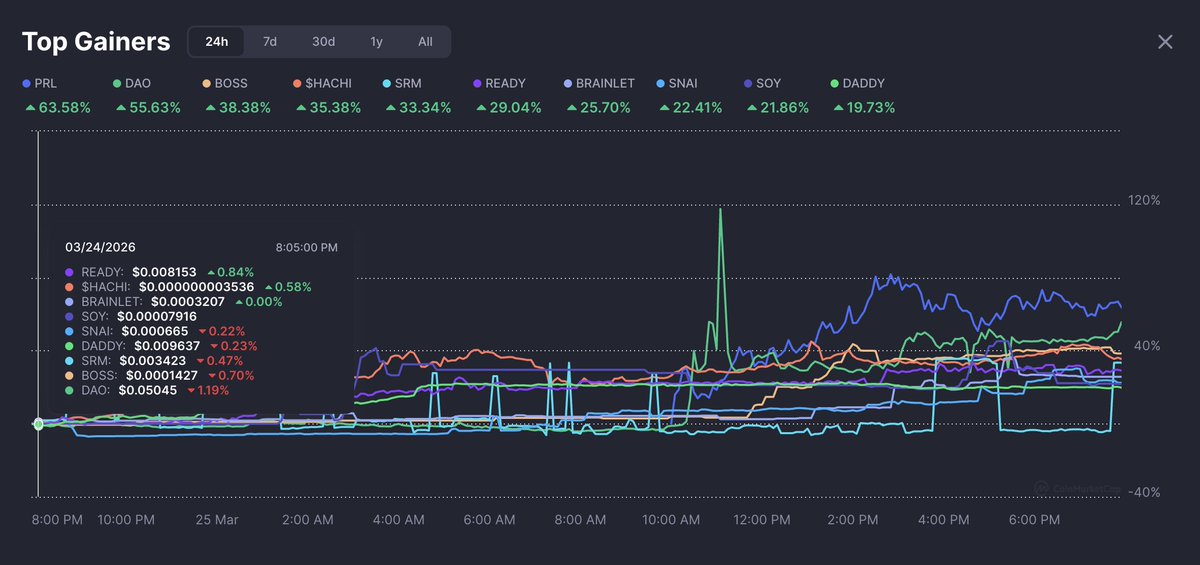Toggle the DADDY series legend
The width and height of the screenshot is (1200, 565).
[x=862, y=84]
